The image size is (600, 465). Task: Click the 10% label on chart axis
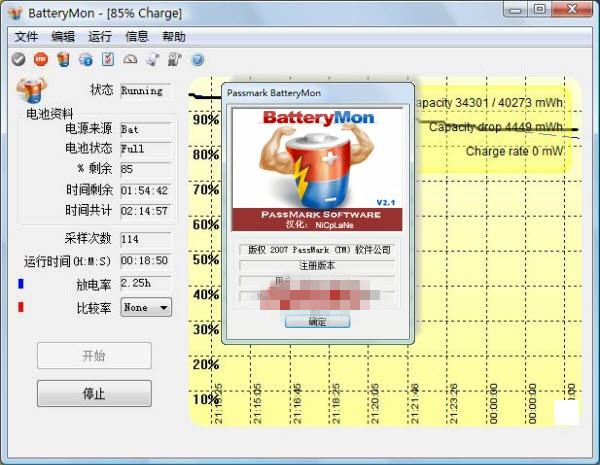205,400
